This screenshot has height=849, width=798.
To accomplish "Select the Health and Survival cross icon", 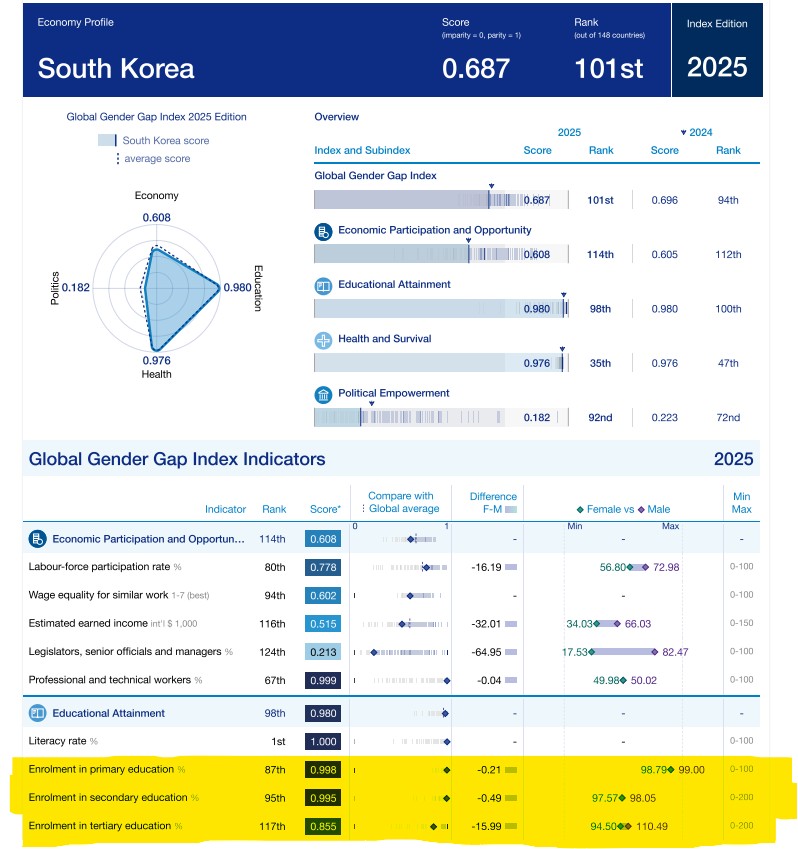I will [x=323, y=340].
